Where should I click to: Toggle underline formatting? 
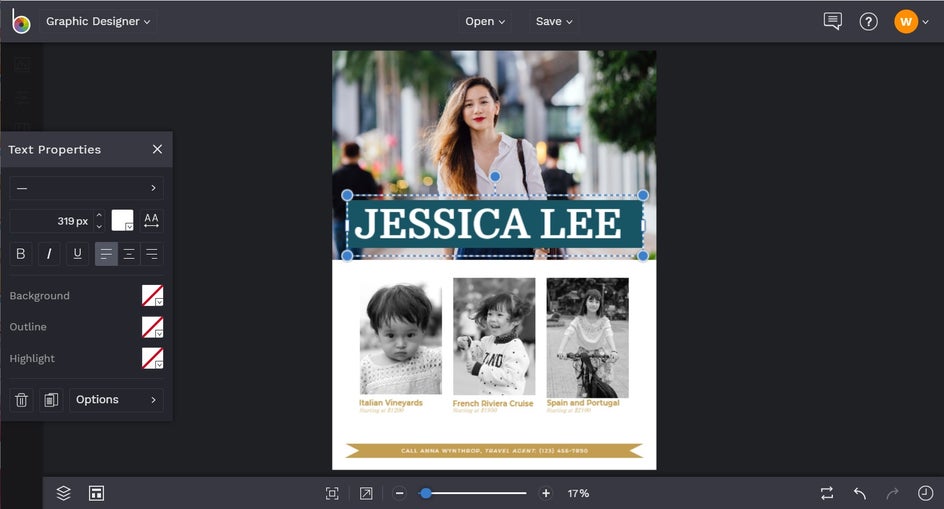[x=77, y=254]
